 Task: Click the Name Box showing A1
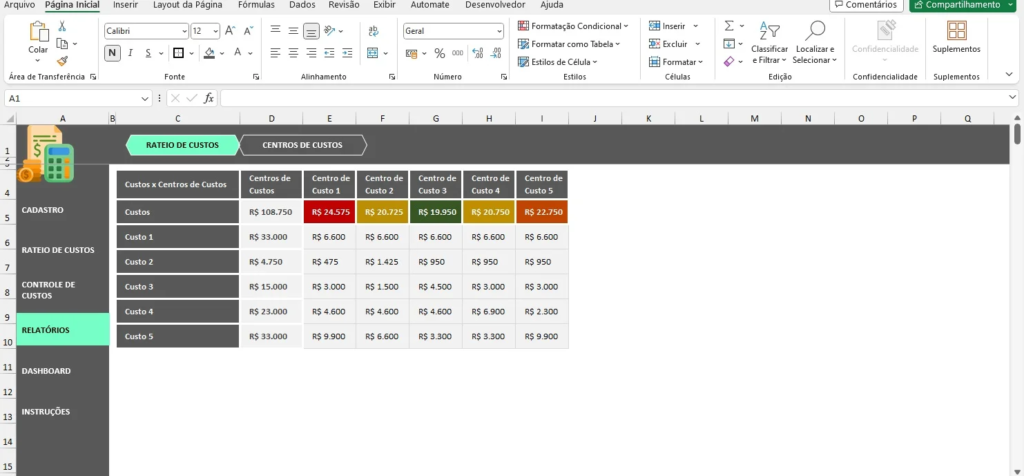pyautogui.click(x=77, y=98)
